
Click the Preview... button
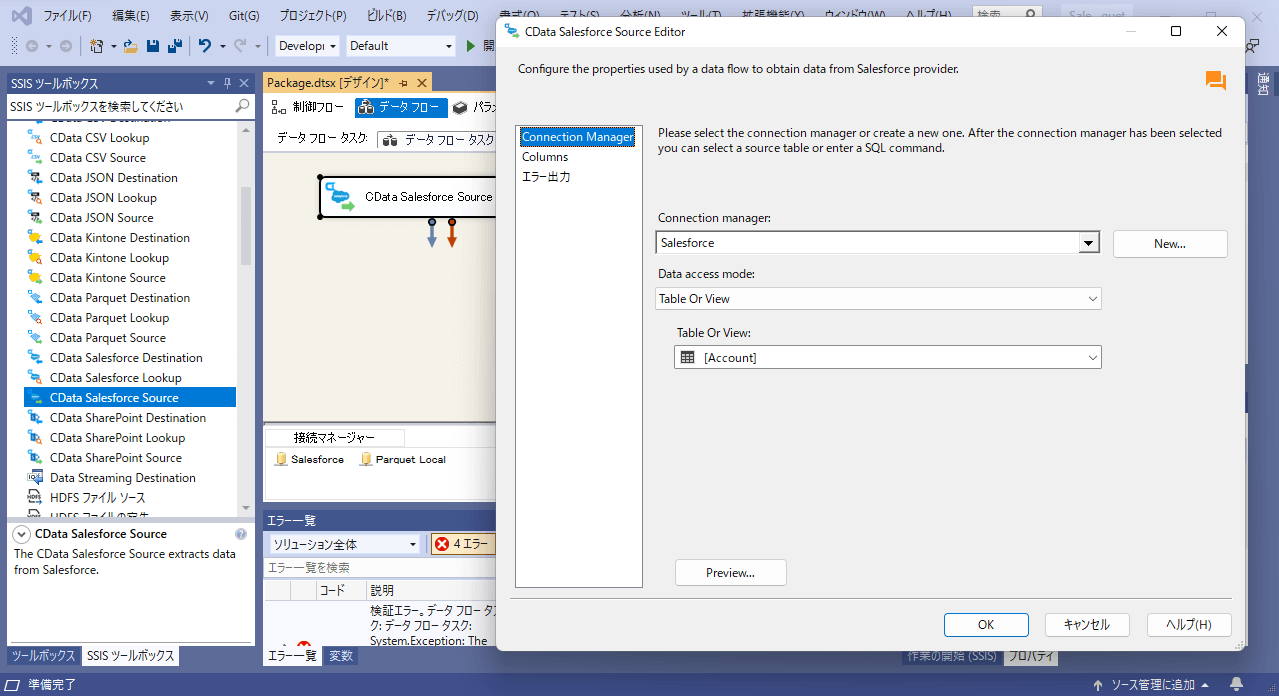(731, 573)
